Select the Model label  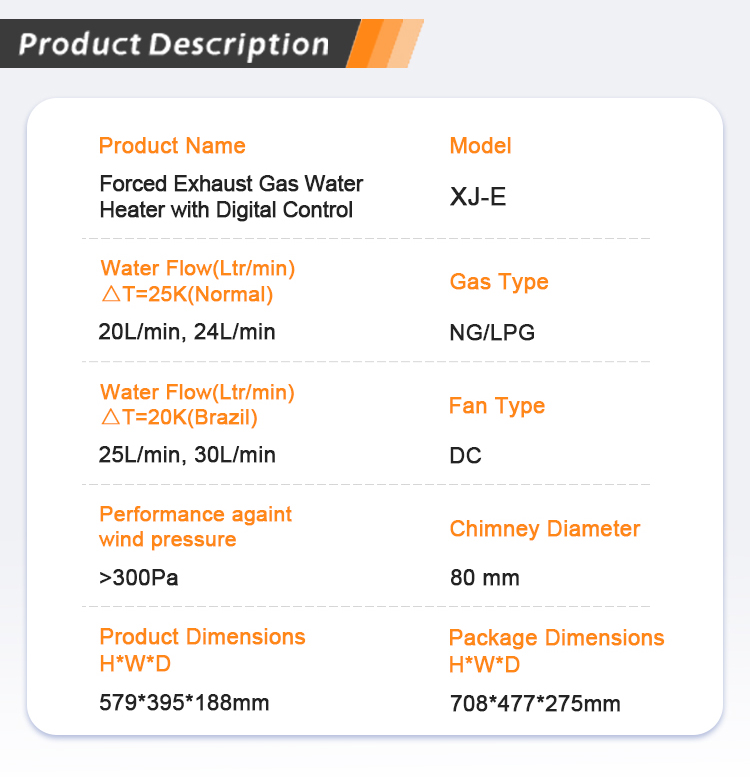click(x=480, y=146)
